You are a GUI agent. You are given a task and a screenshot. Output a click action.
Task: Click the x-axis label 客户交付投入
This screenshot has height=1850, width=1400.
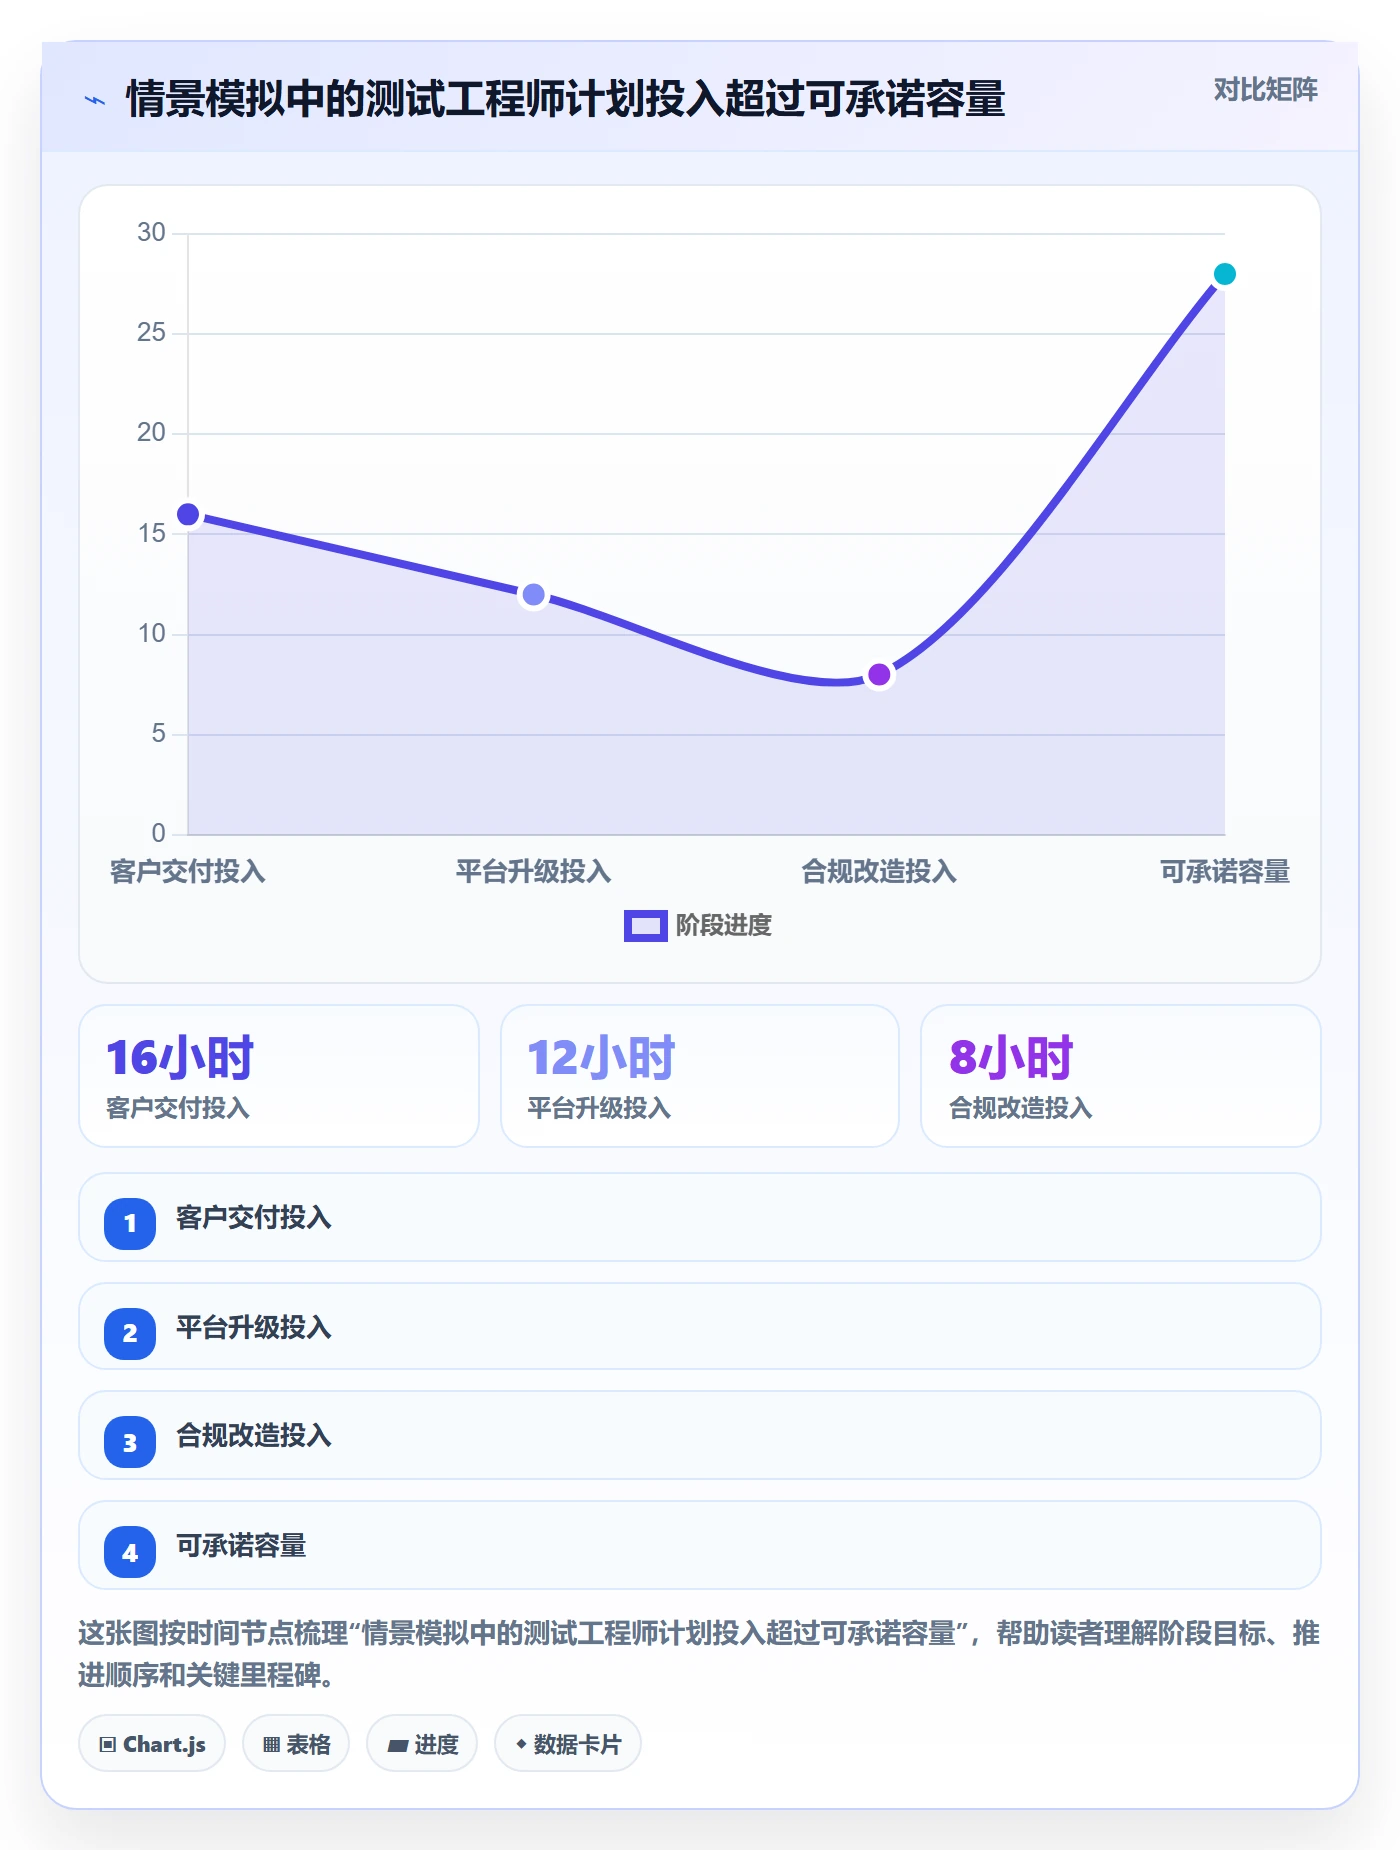[188, 872]
